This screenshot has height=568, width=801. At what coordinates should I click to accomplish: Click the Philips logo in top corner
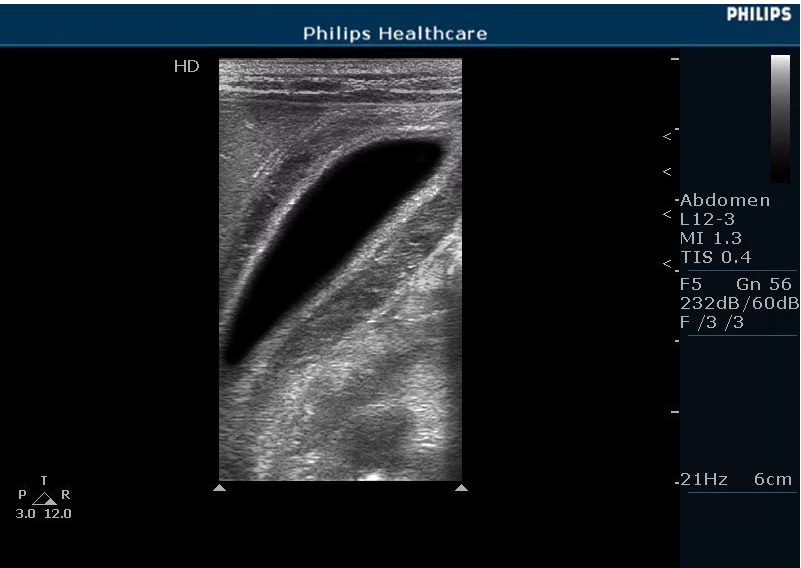point(758,14)
